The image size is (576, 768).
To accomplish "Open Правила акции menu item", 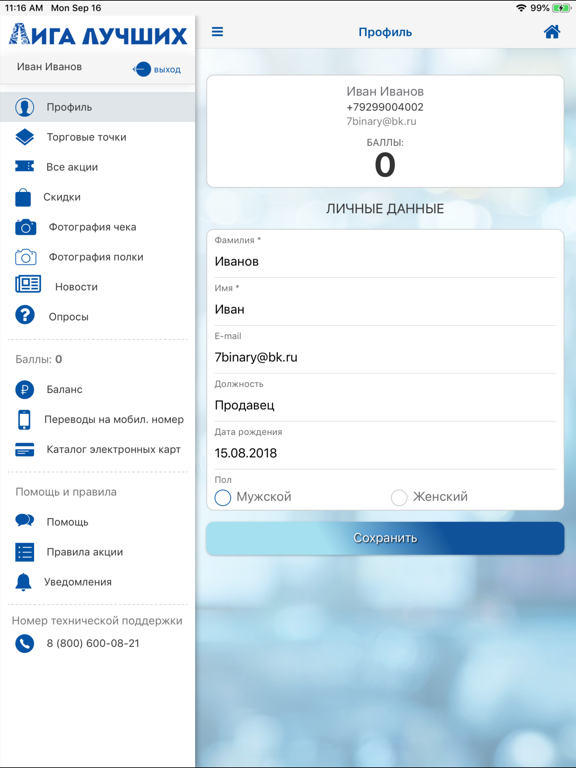I will point(97,552).
